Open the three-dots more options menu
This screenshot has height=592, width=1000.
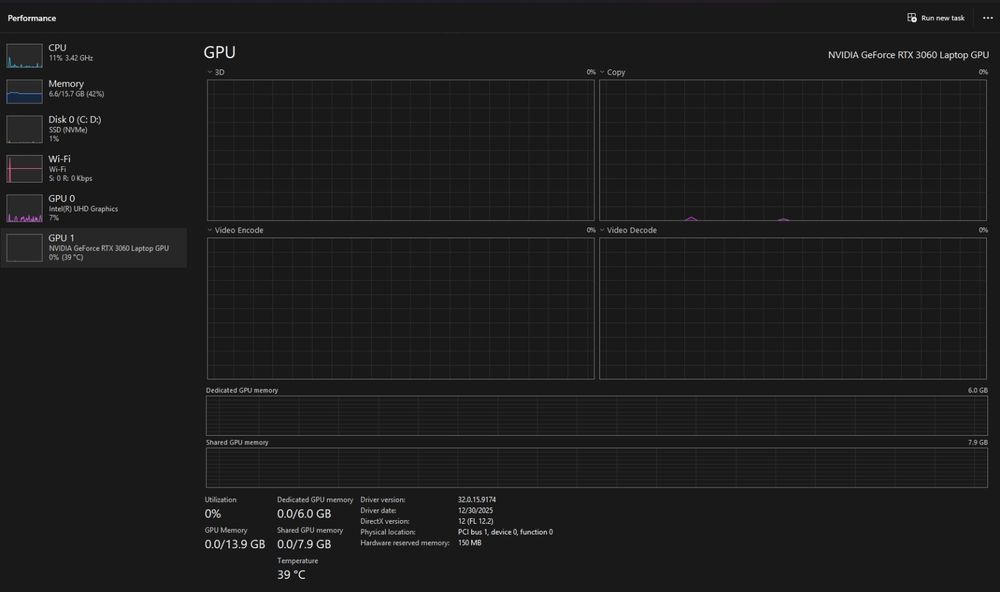point(987,18)
